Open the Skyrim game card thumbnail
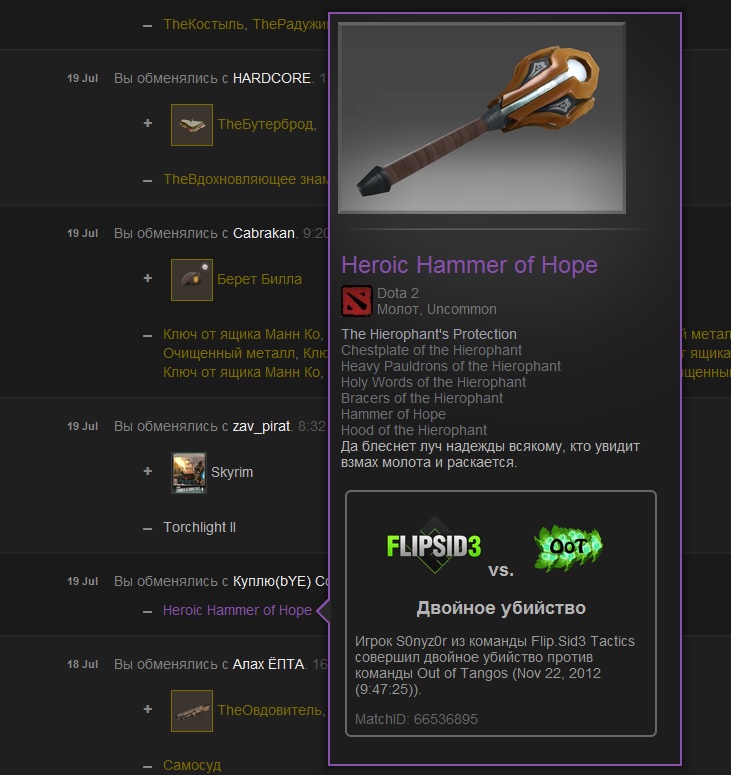Viewport: 731px width, 775px height. pyautogui.click(x=189, y=473)
